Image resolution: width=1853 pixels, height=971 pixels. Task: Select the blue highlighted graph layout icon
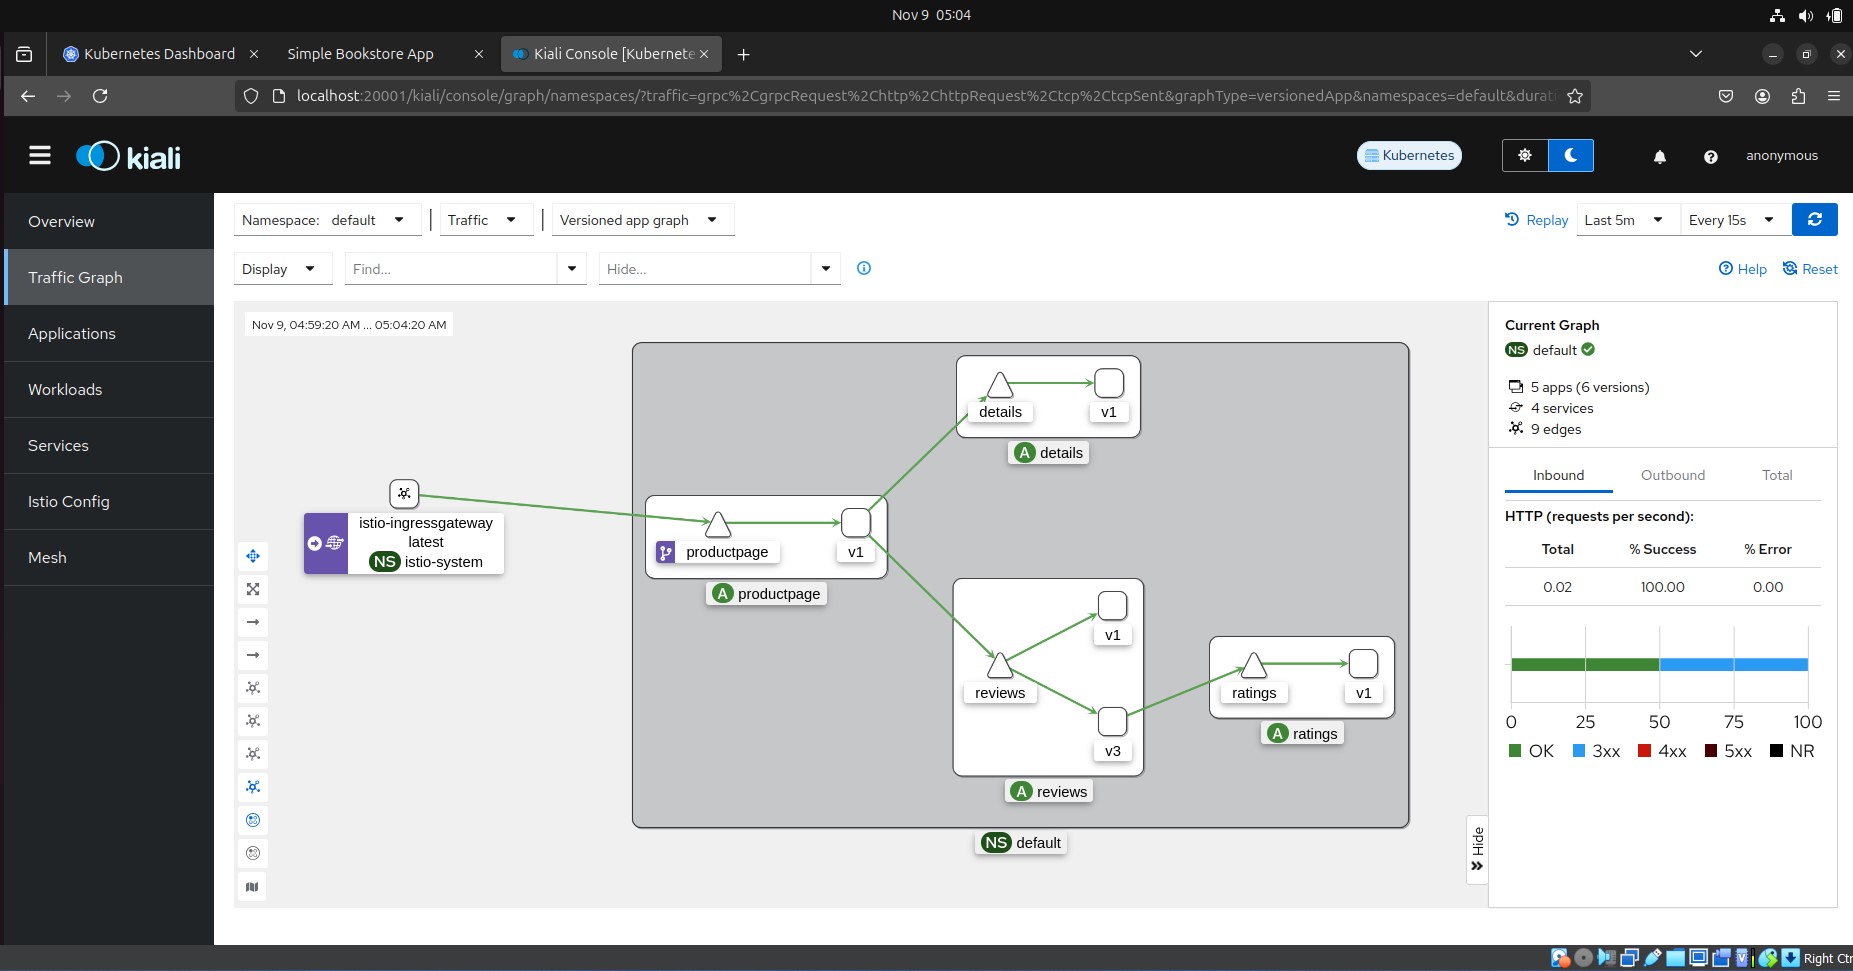253,787
